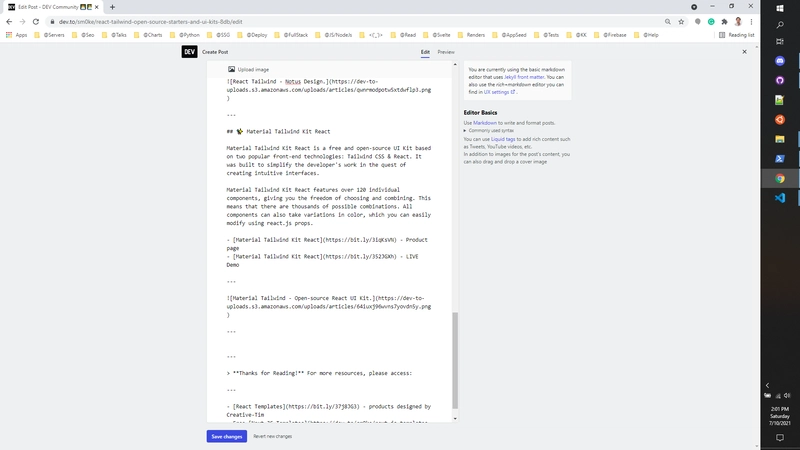Screen dimensions: 800x450
Task: Open the notification center icon
Action: pos(780,438)
